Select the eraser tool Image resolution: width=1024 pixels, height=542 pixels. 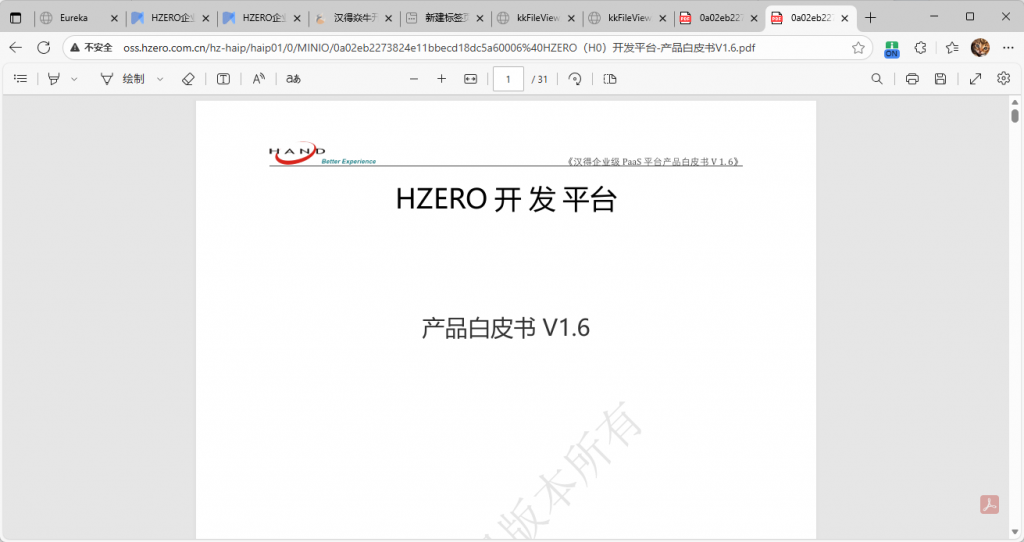[x=188, y=79]
